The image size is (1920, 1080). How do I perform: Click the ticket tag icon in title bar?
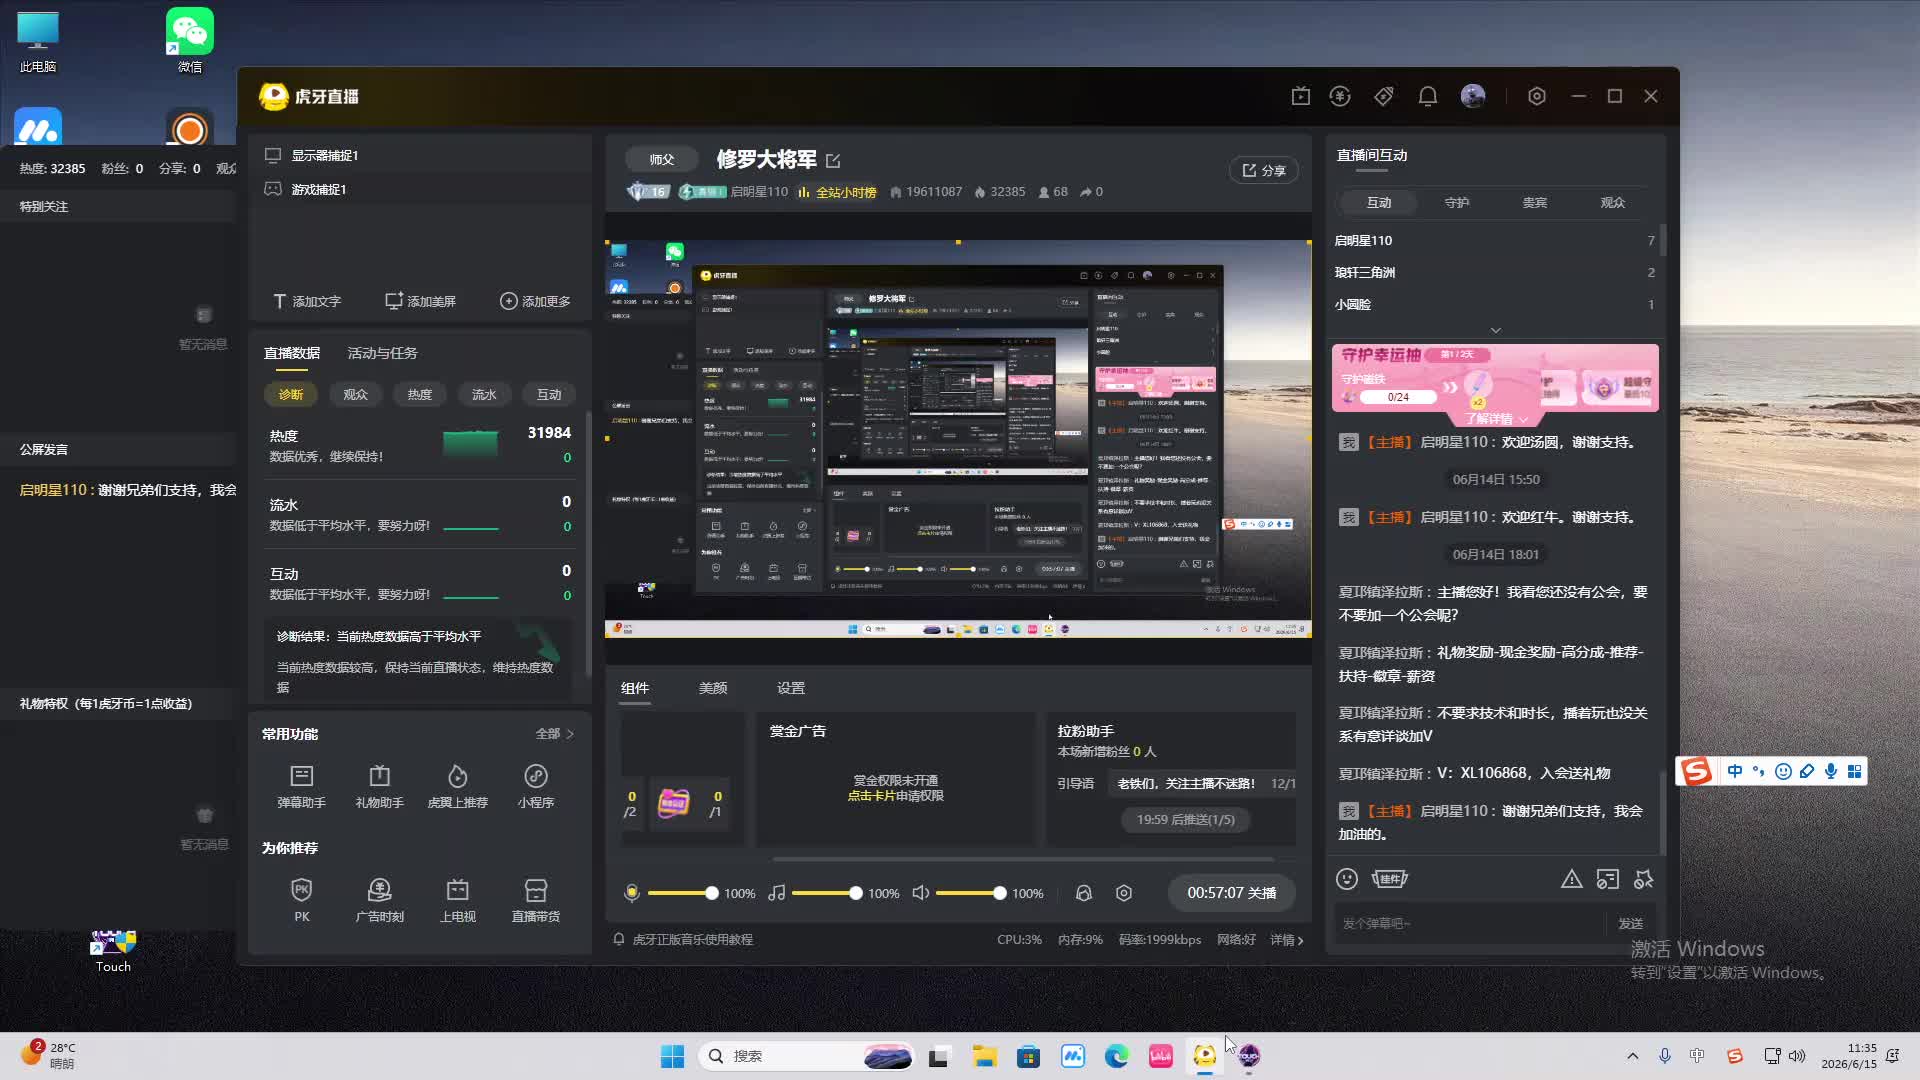click(x=1384, y=96)
